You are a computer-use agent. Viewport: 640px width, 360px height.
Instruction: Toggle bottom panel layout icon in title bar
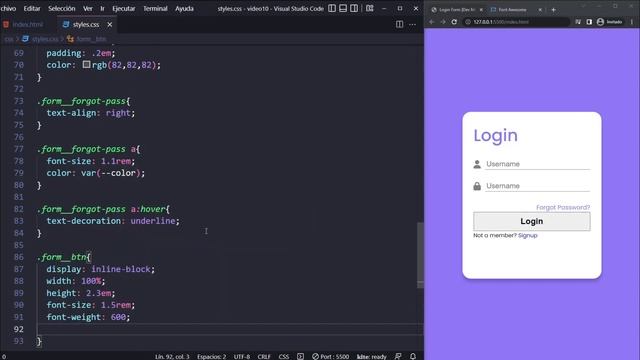pos(343,8)
